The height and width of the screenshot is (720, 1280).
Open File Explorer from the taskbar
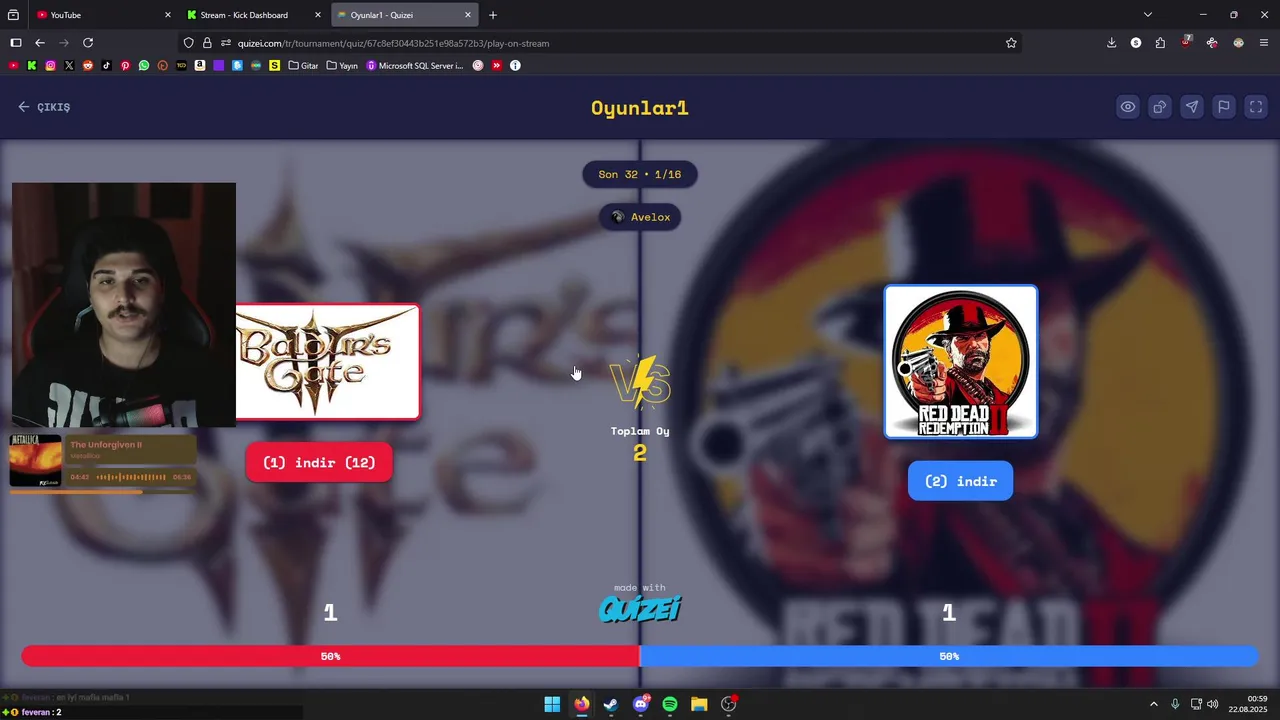tap(699, 704)
